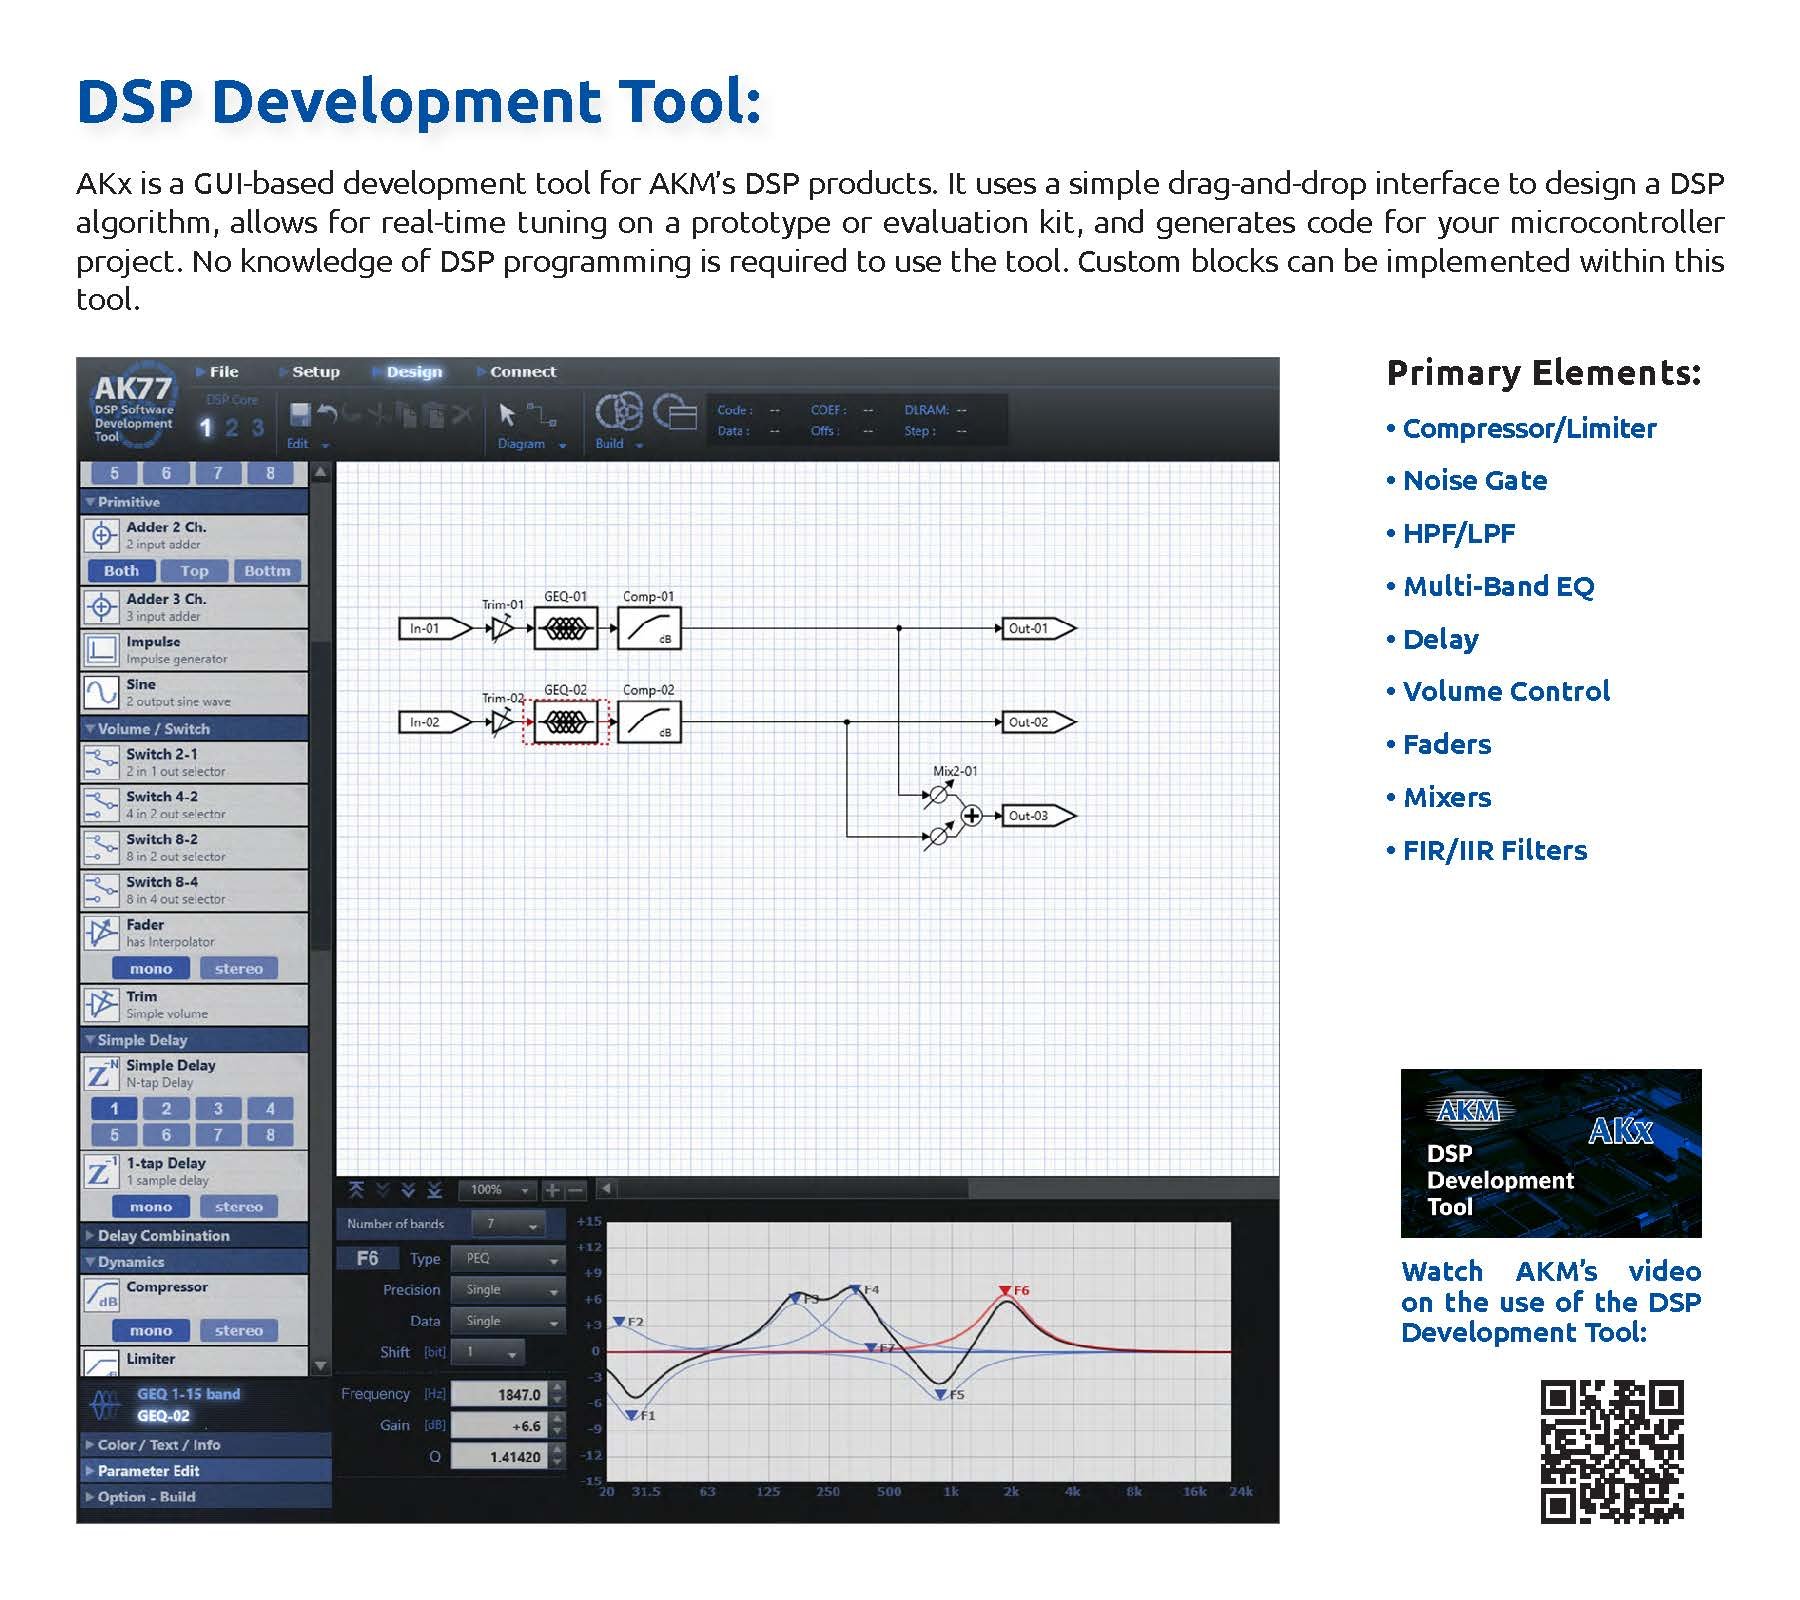Screen dimensions: 1800x1600
Task: Click the zoom in plus icon
Action: [x=551, y=1190]
